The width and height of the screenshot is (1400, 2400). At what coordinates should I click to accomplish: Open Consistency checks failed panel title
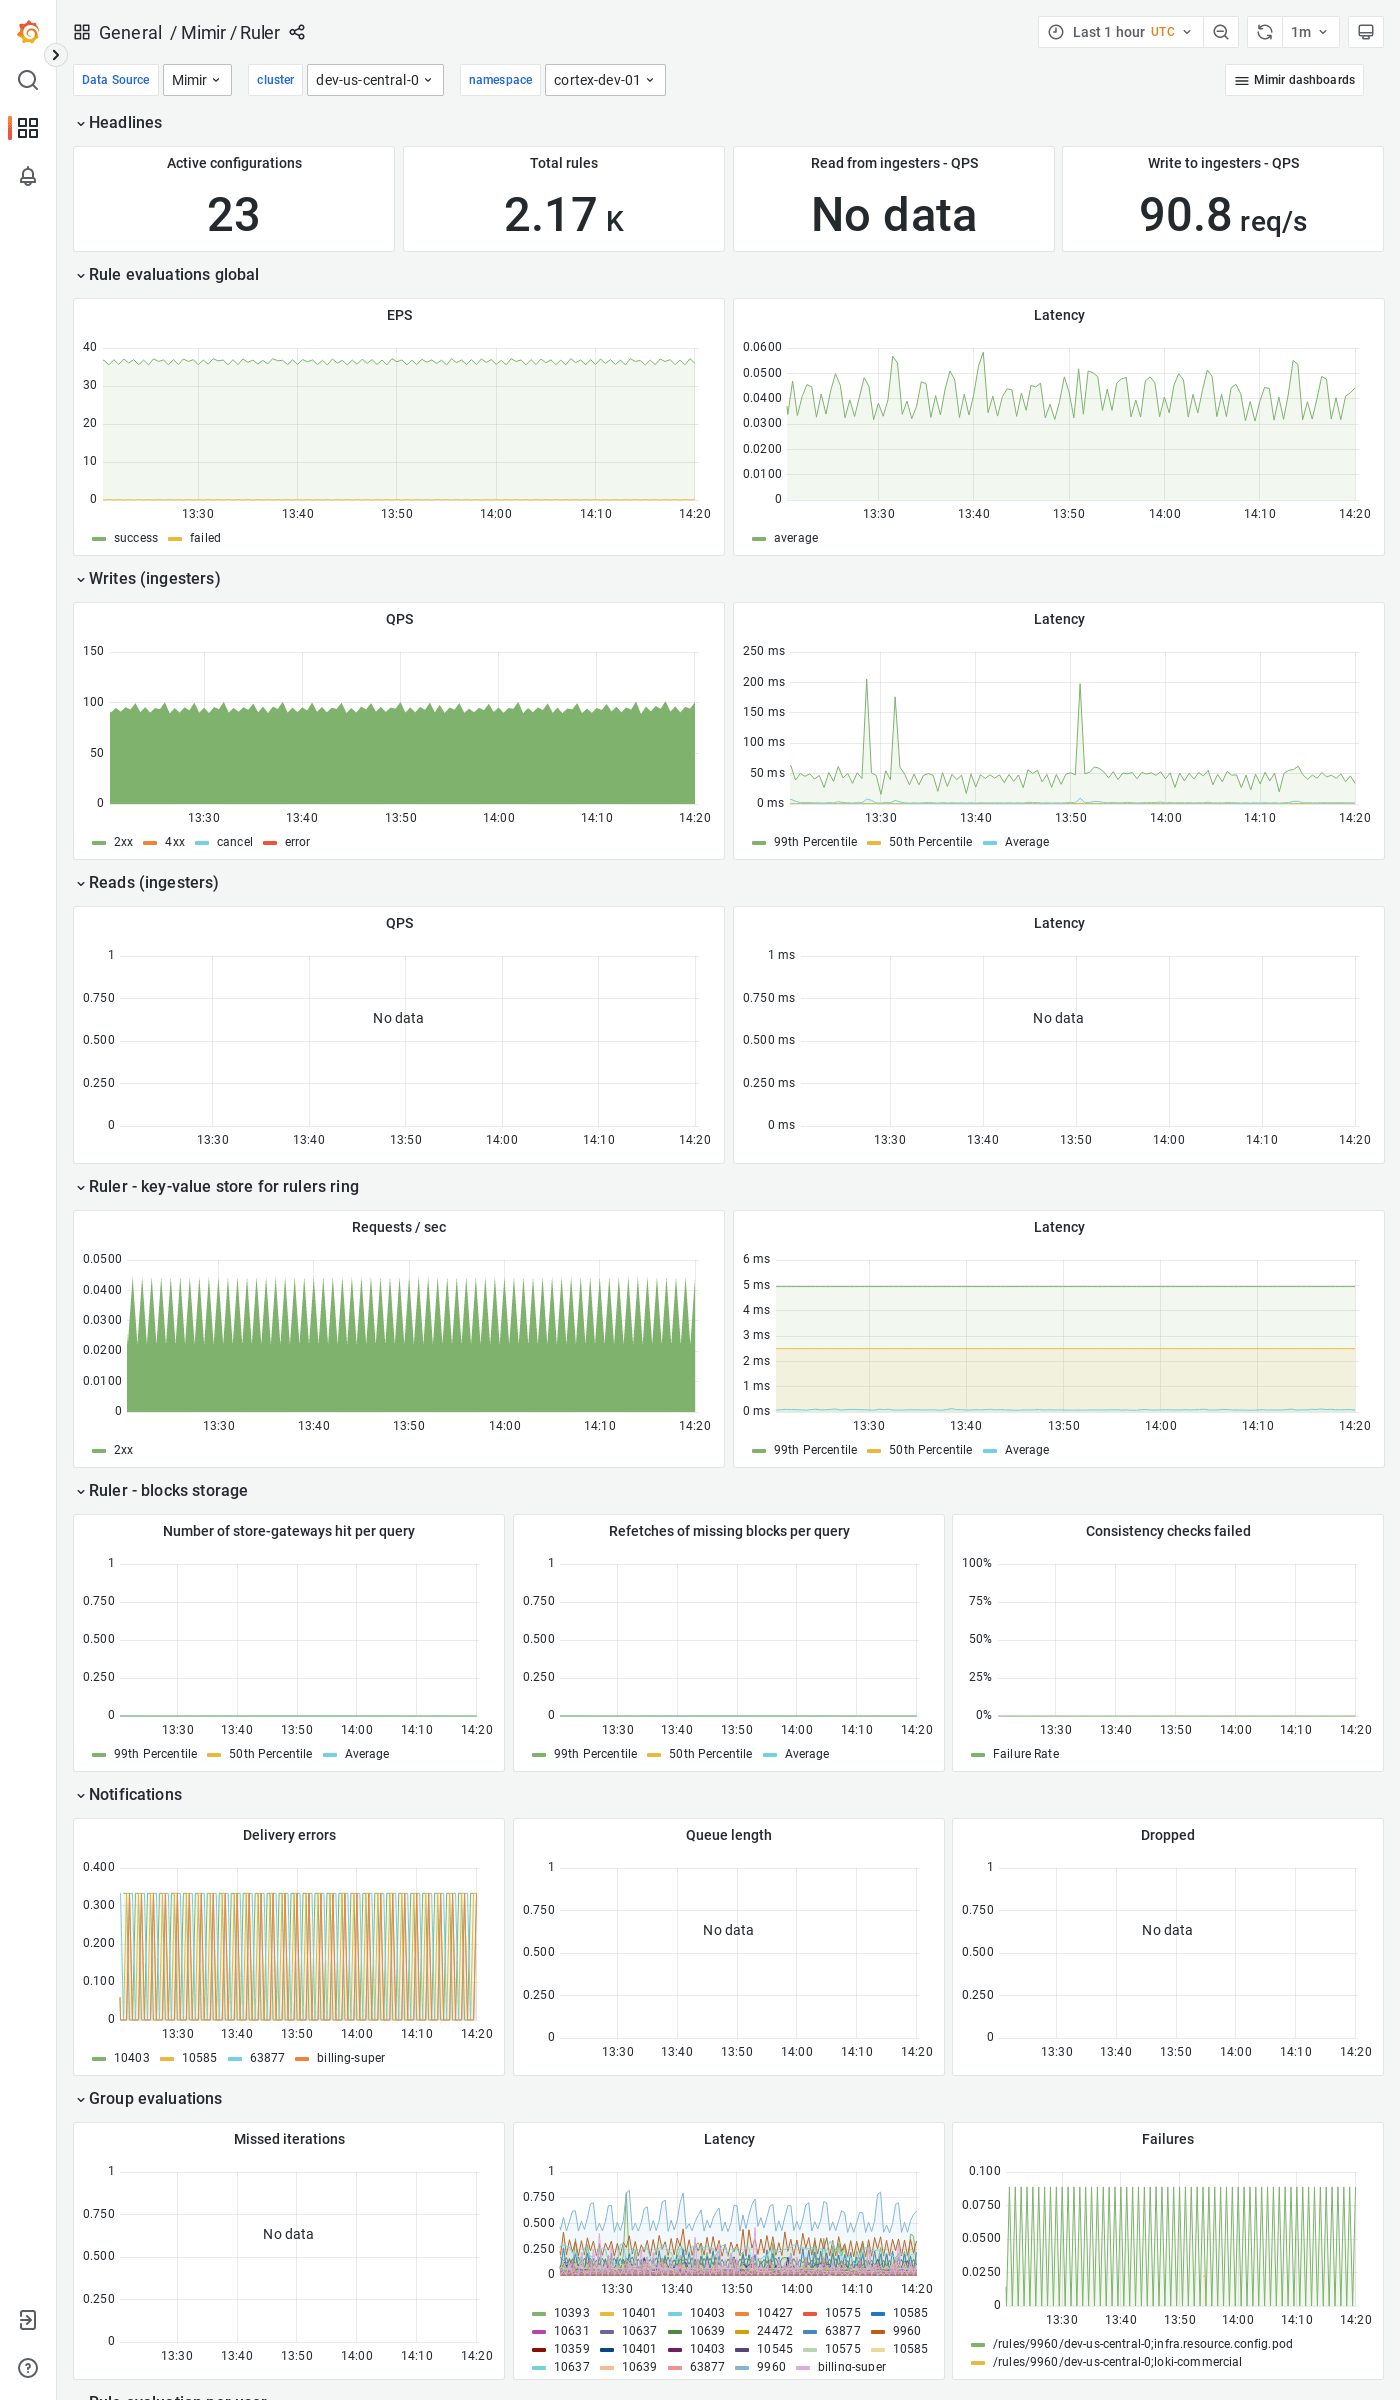coord(1168,1531)
